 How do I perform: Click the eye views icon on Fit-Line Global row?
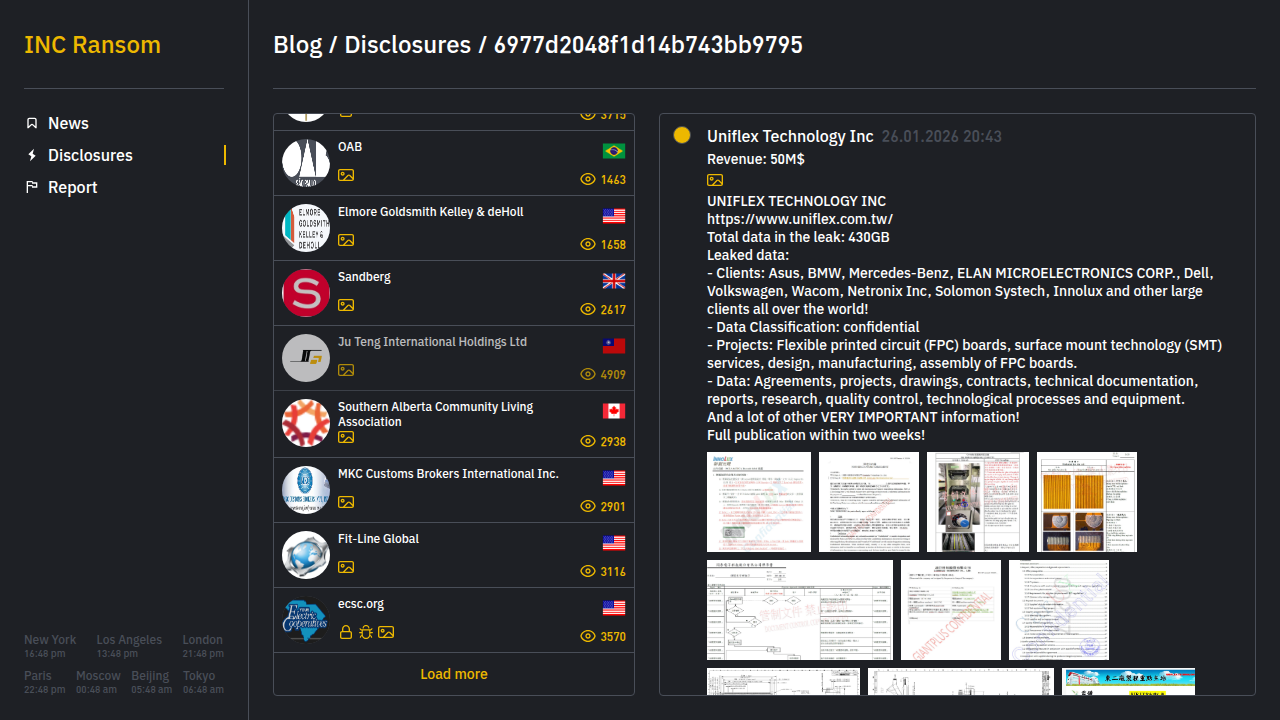pyautogui.click(x=588, y=572)
